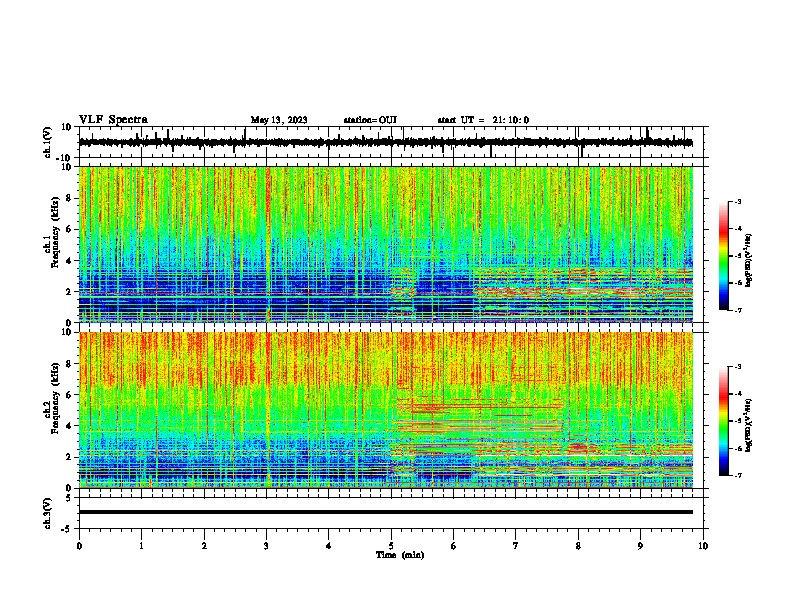Click the "start UT = 21:10:0" header text

[x=483, y=120]
